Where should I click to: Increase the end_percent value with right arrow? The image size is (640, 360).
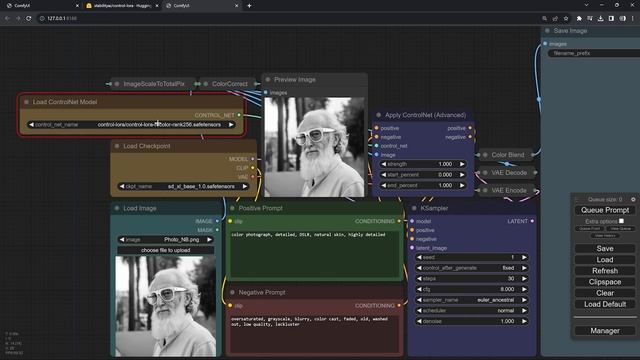(462, 185)
